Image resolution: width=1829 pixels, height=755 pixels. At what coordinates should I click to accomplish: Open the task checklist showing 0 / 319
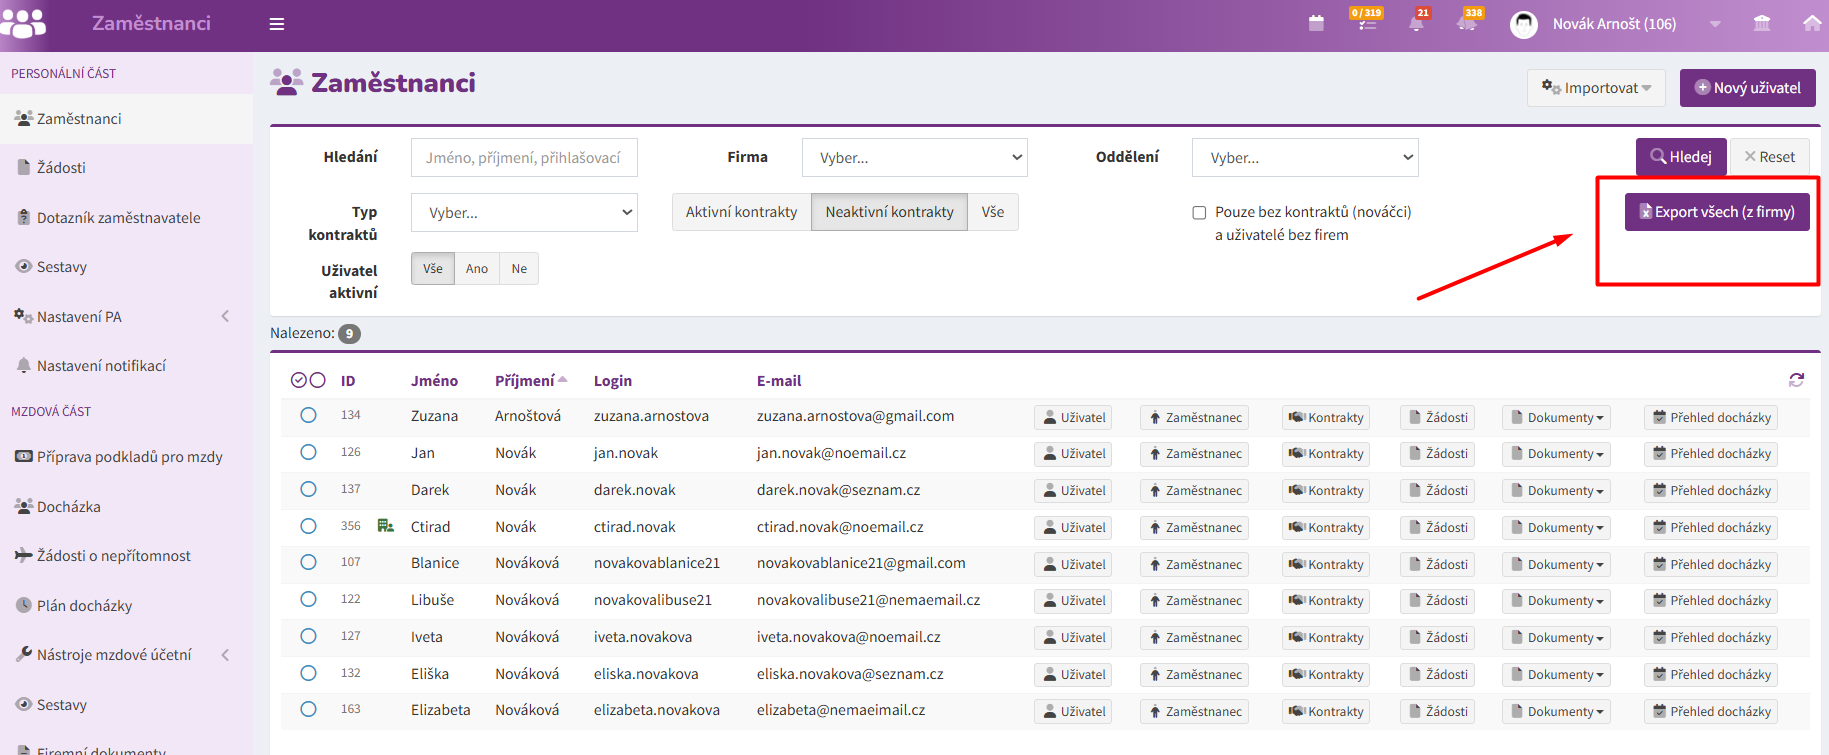click(1366, 22)
